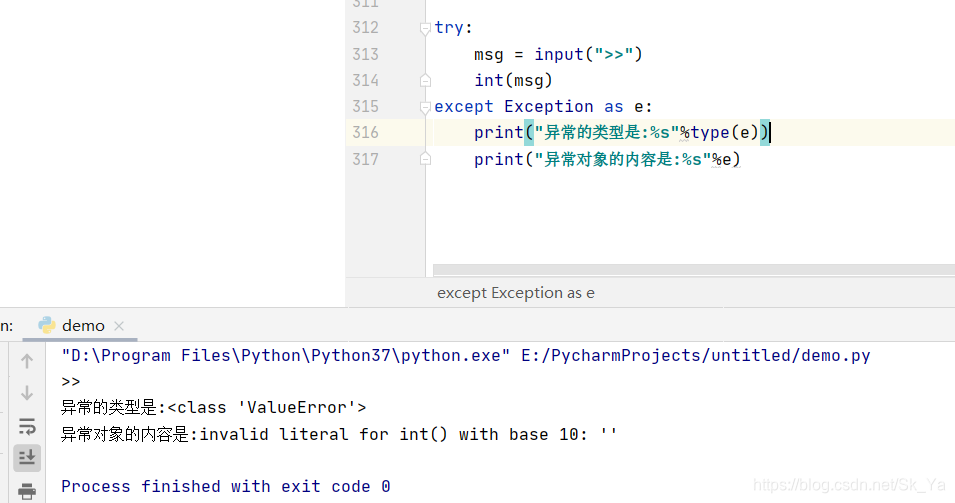Click the 'try:' keyword on line 312

click(454, 27)
